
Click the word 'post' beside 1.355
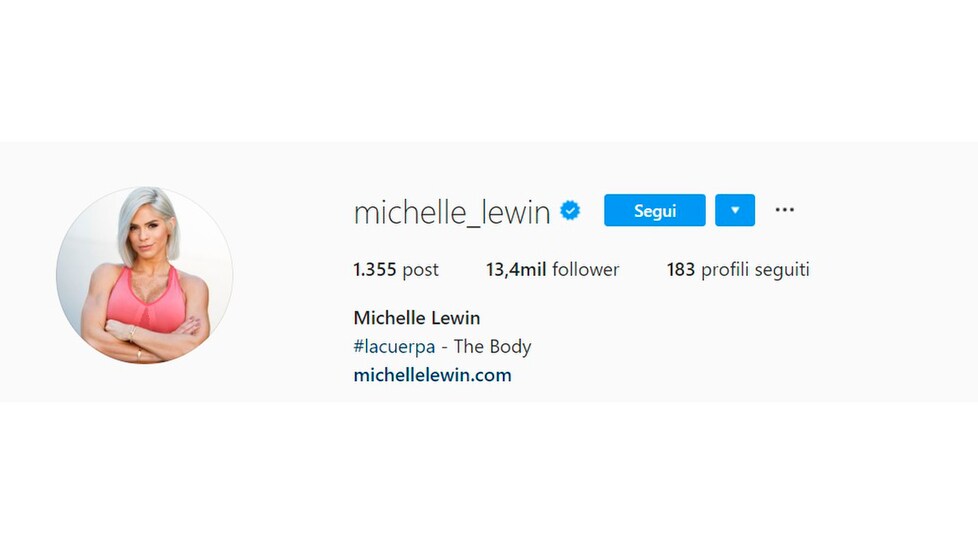tap(420, 270)
